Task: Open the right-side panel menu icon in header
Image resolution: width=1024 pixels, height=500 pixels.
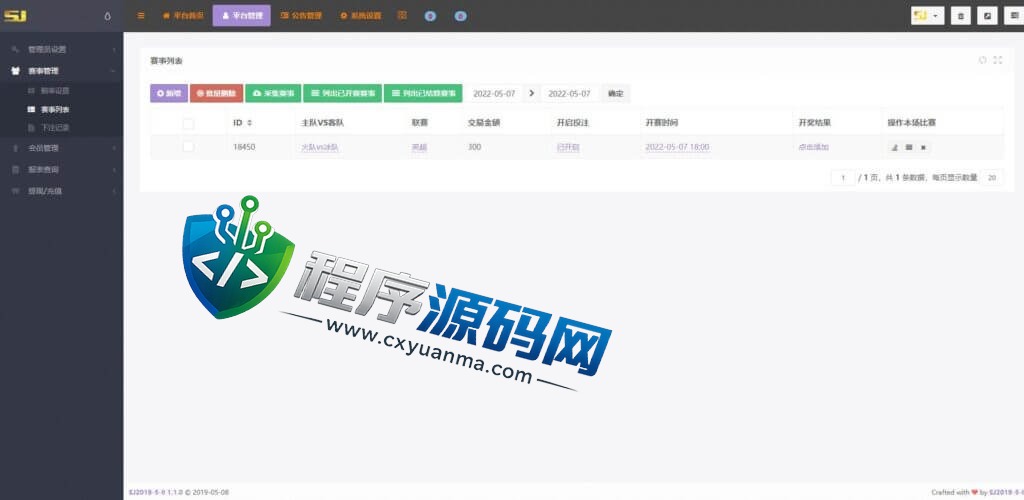Action: [1014, 16]
